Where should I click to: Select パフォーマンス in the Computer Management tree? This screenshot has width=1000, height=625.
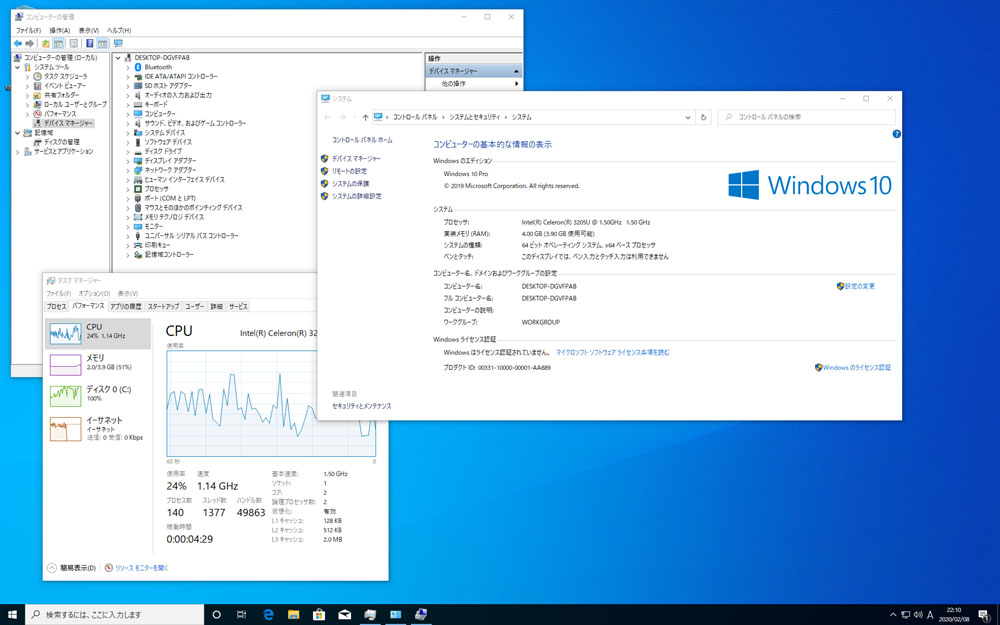pyautogui.click(x=60, y=114)
